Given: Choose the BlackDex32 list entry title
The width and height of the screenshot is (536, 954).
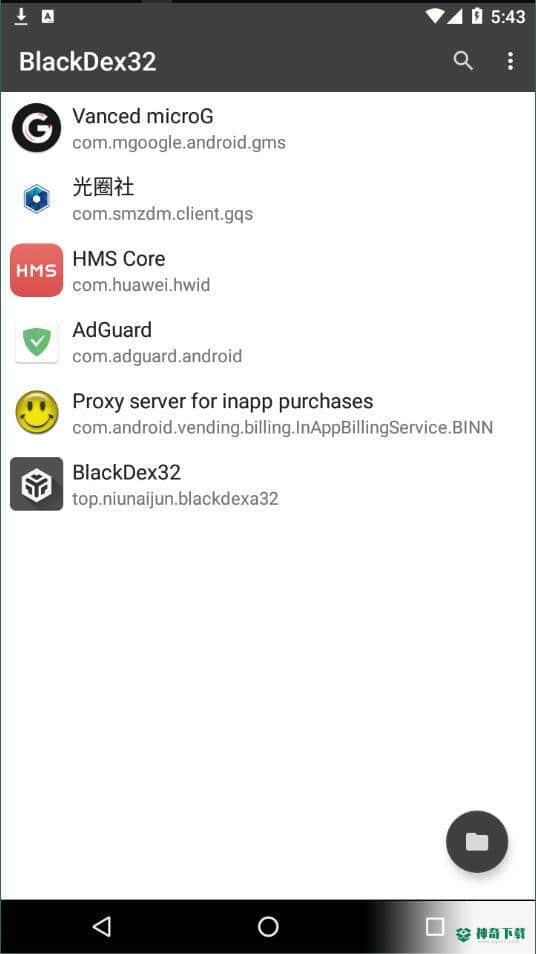Looking at the screenshot, I should tap(127, 472).
